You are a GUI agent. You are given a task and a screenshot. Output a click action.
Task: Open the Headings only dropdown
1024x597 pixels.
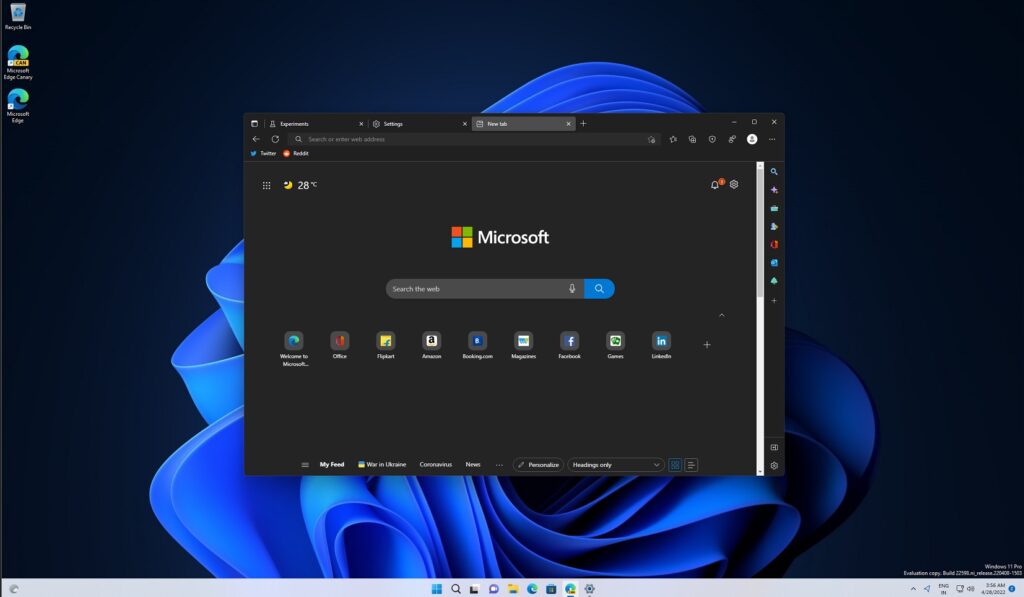pyautogui.click(x=615, y=465)
